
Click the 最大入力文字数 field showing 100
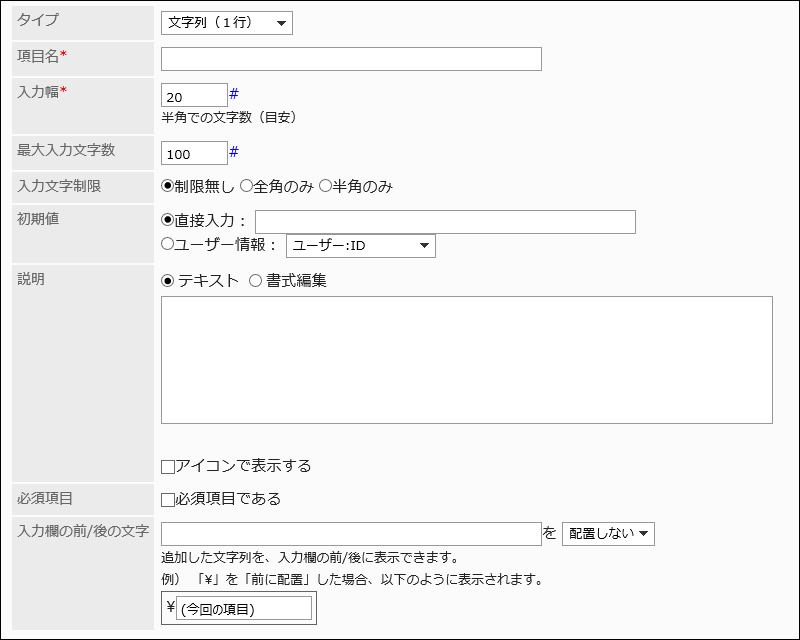coord(194,153)
